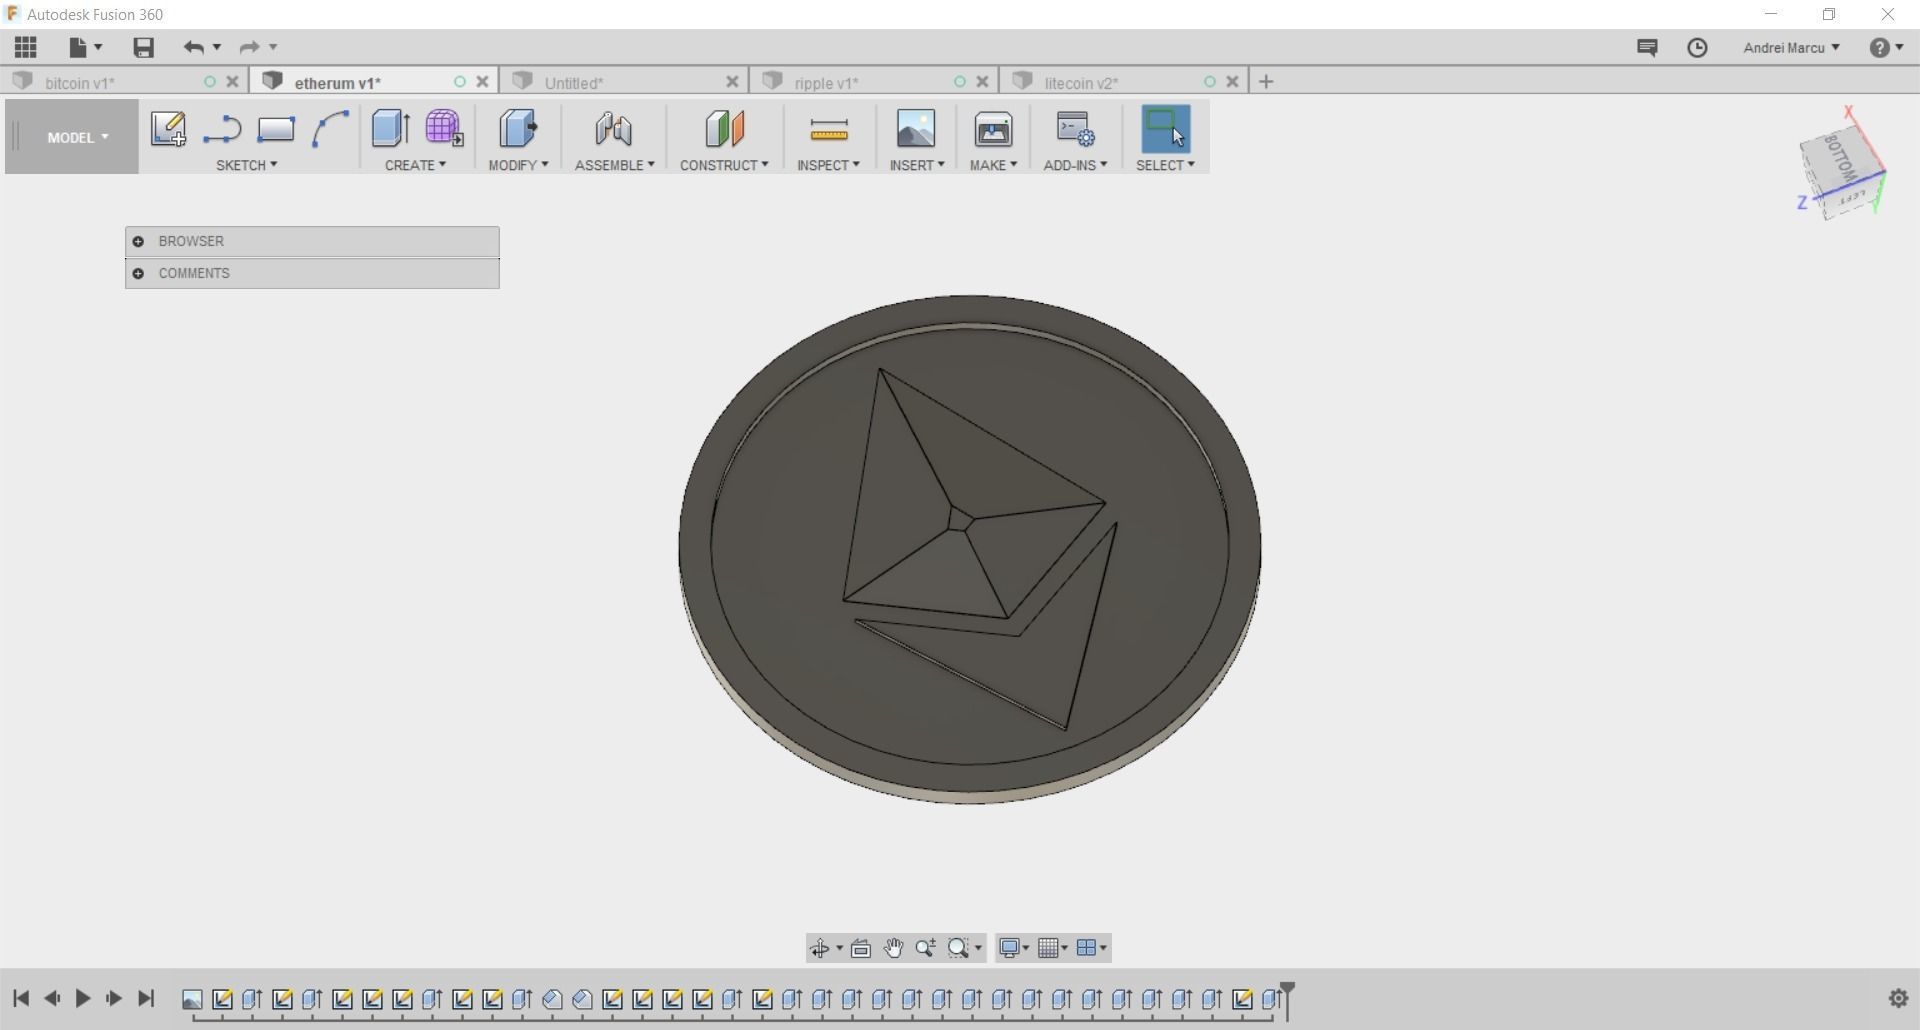Screen dimensions: 1920x1030
Task: Open timeline settings gear icon
Action: point(1898,998)
